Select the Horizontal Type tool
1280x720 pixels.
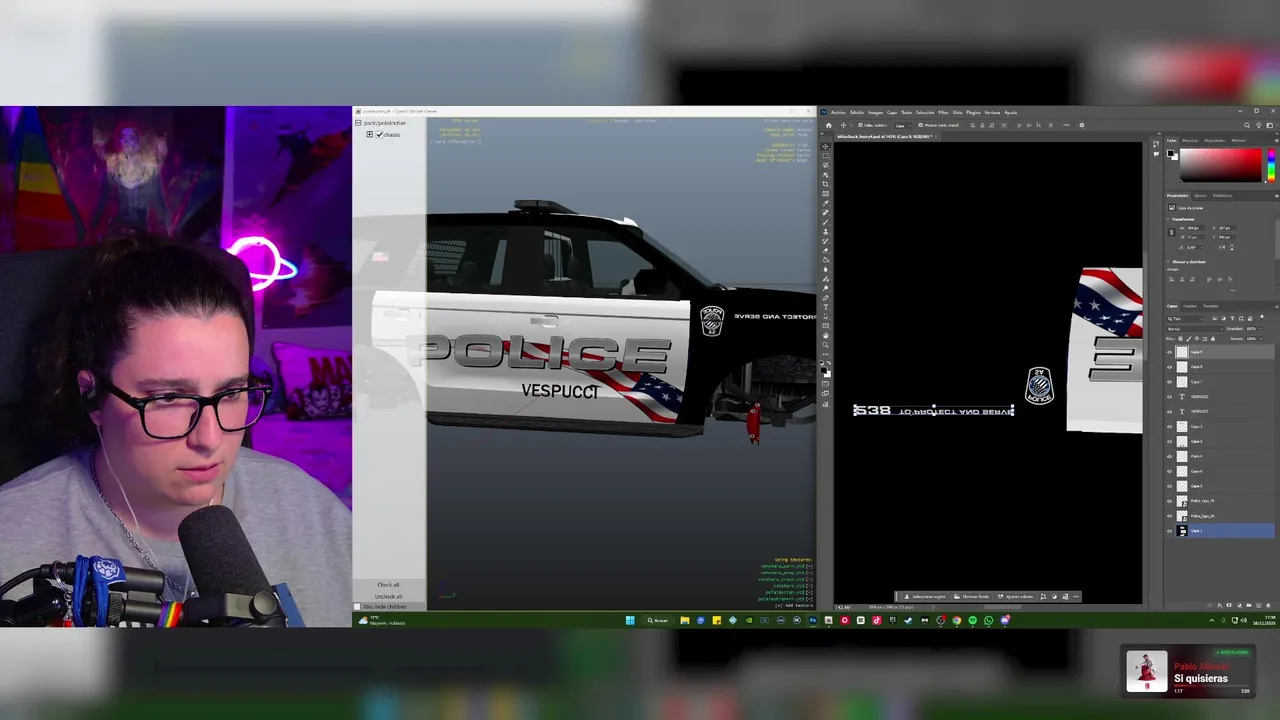[825, 307]
